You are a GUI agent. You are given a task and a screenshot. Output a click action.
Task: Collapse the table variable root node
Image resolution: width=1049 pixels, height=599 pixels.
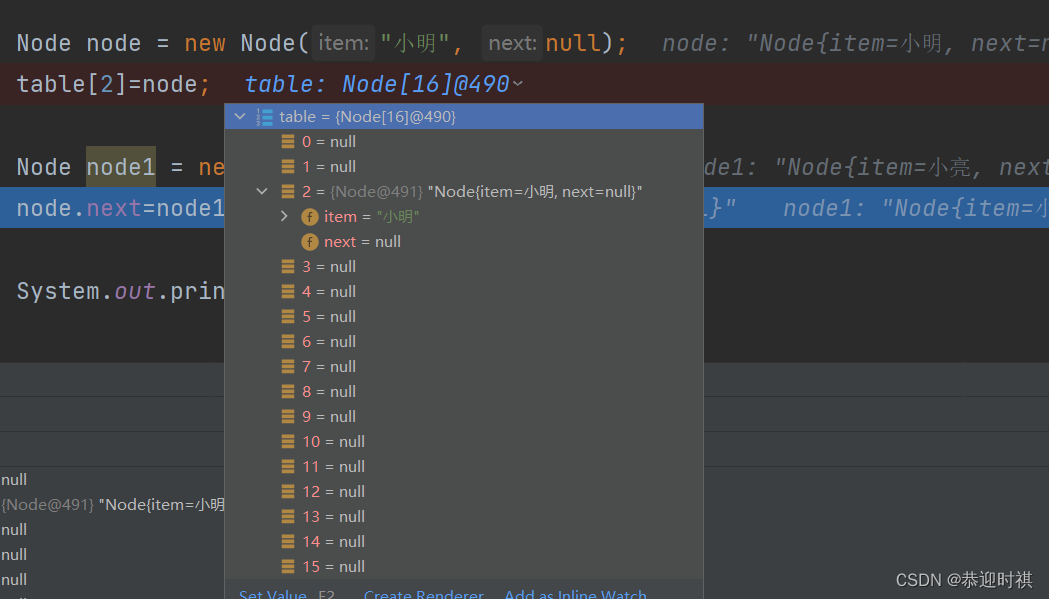click(x=240, y=116)
